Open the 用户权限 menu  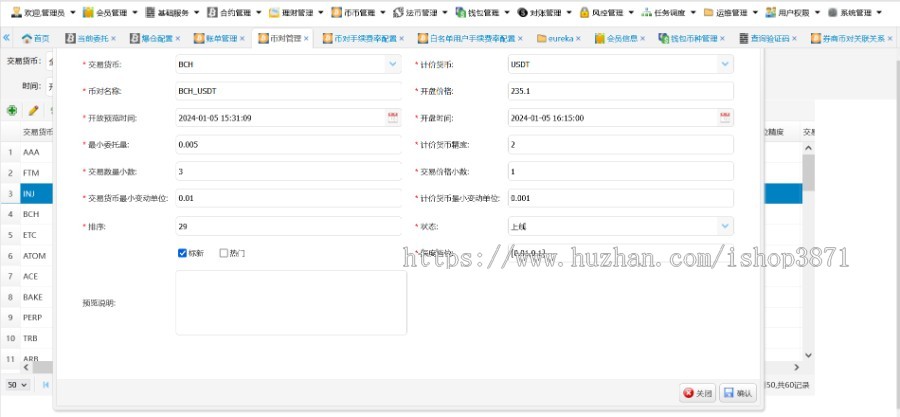[x=793, y=12]
